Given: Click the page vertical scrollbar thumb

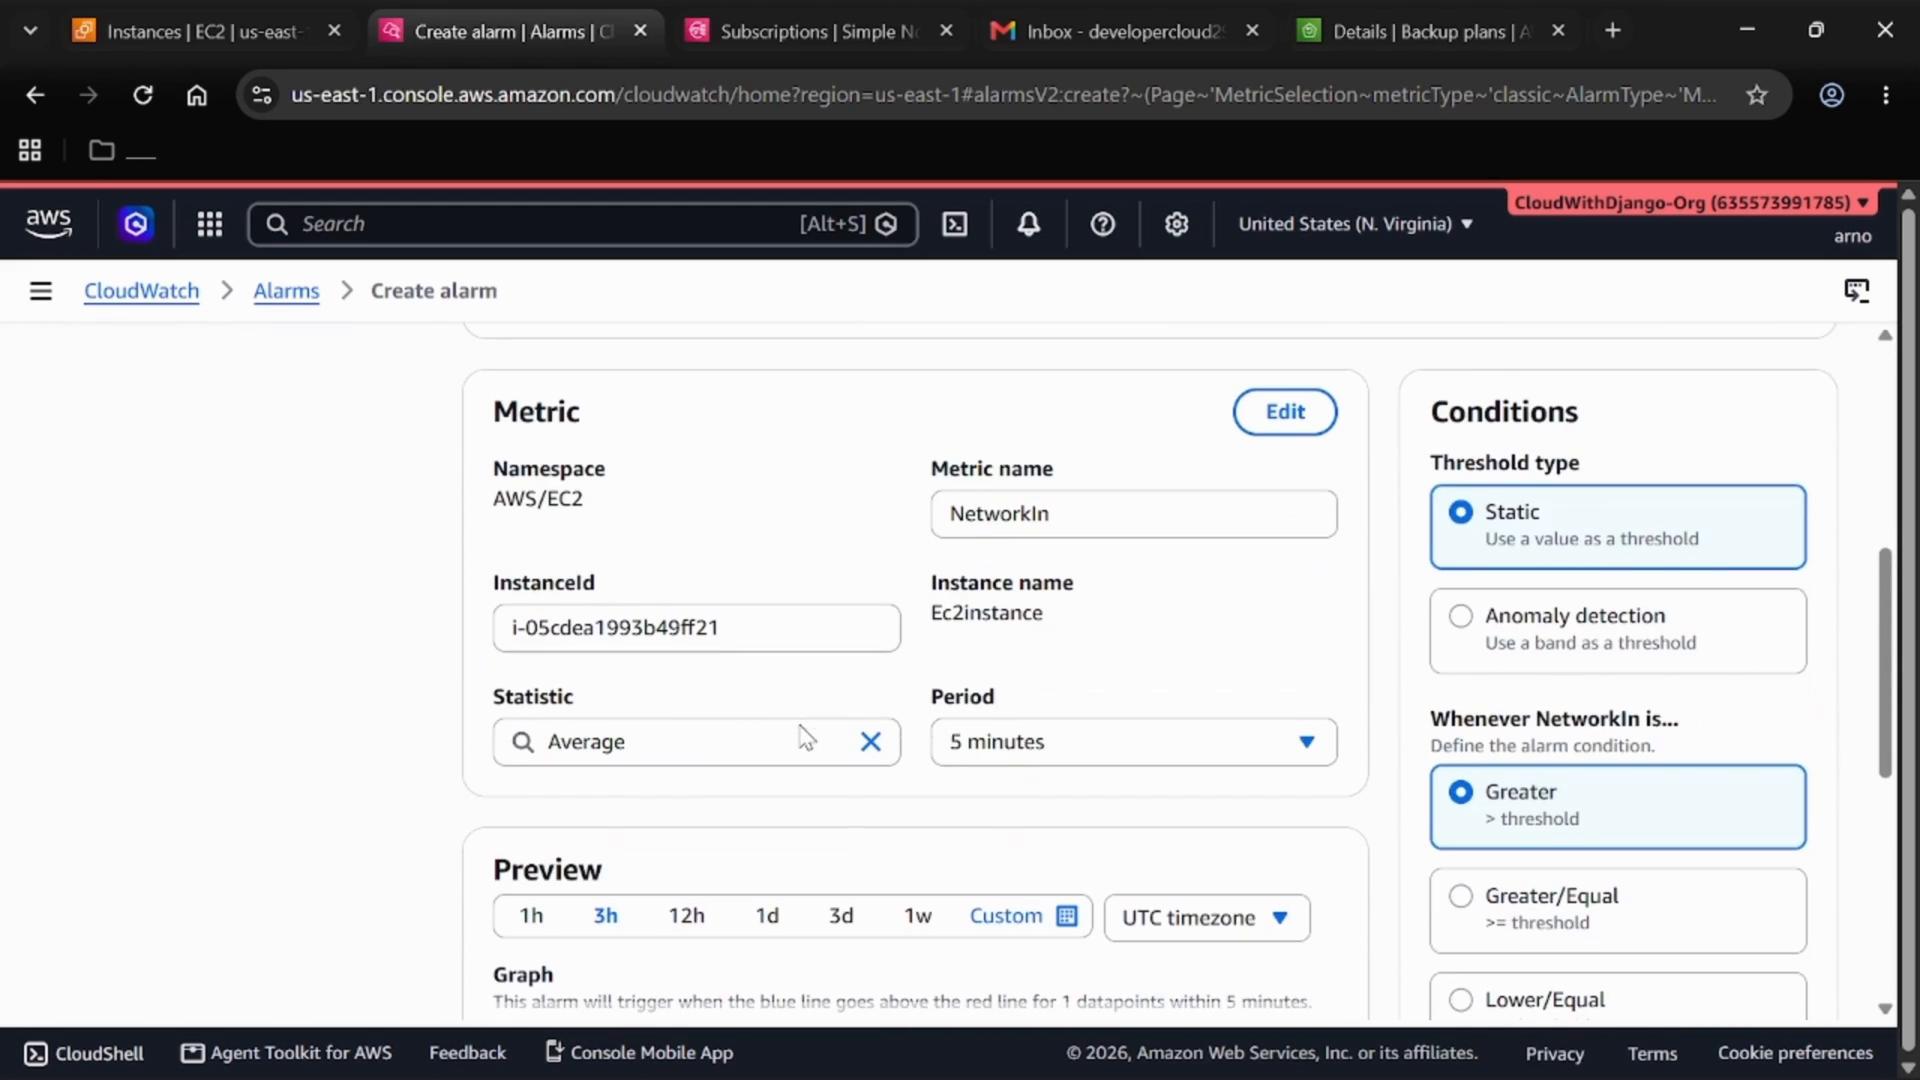Looking at the screenshot, I should click(1885, 663).
